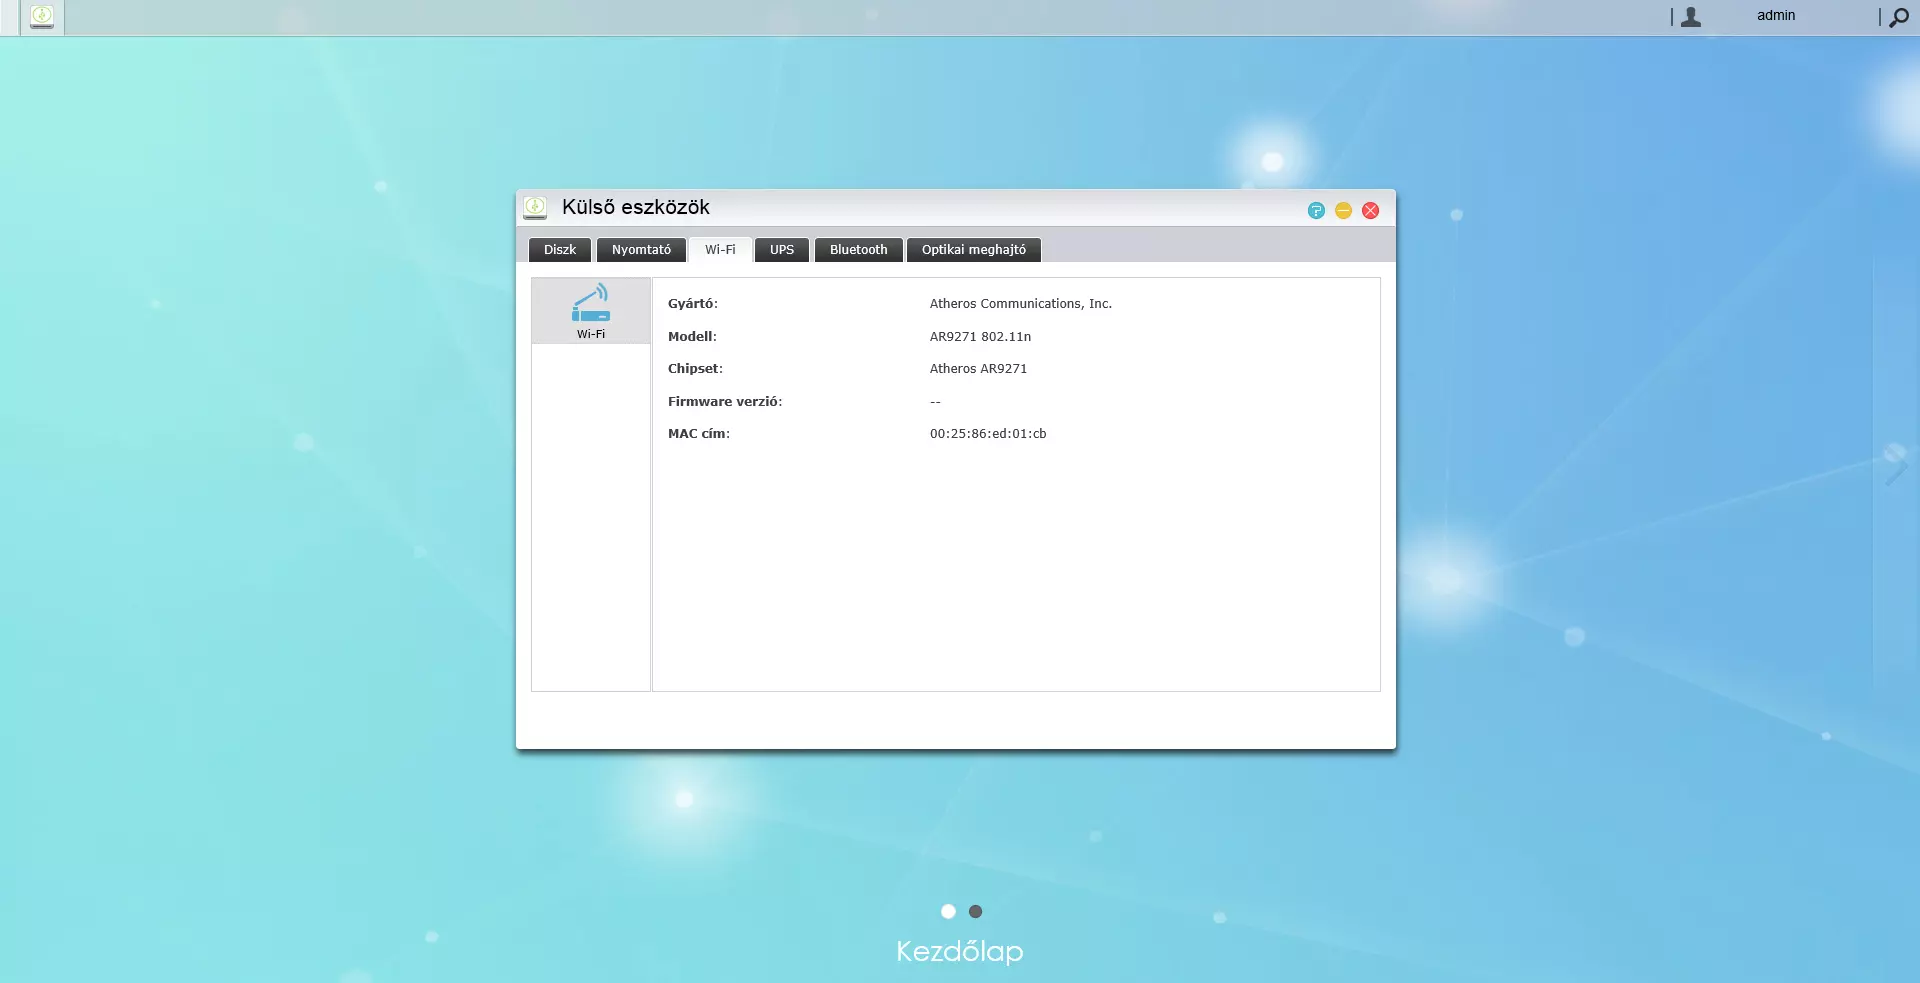Click the MAC address 00:25:86:ed:01:cb

pyautogui.click(x=988, y=434)
